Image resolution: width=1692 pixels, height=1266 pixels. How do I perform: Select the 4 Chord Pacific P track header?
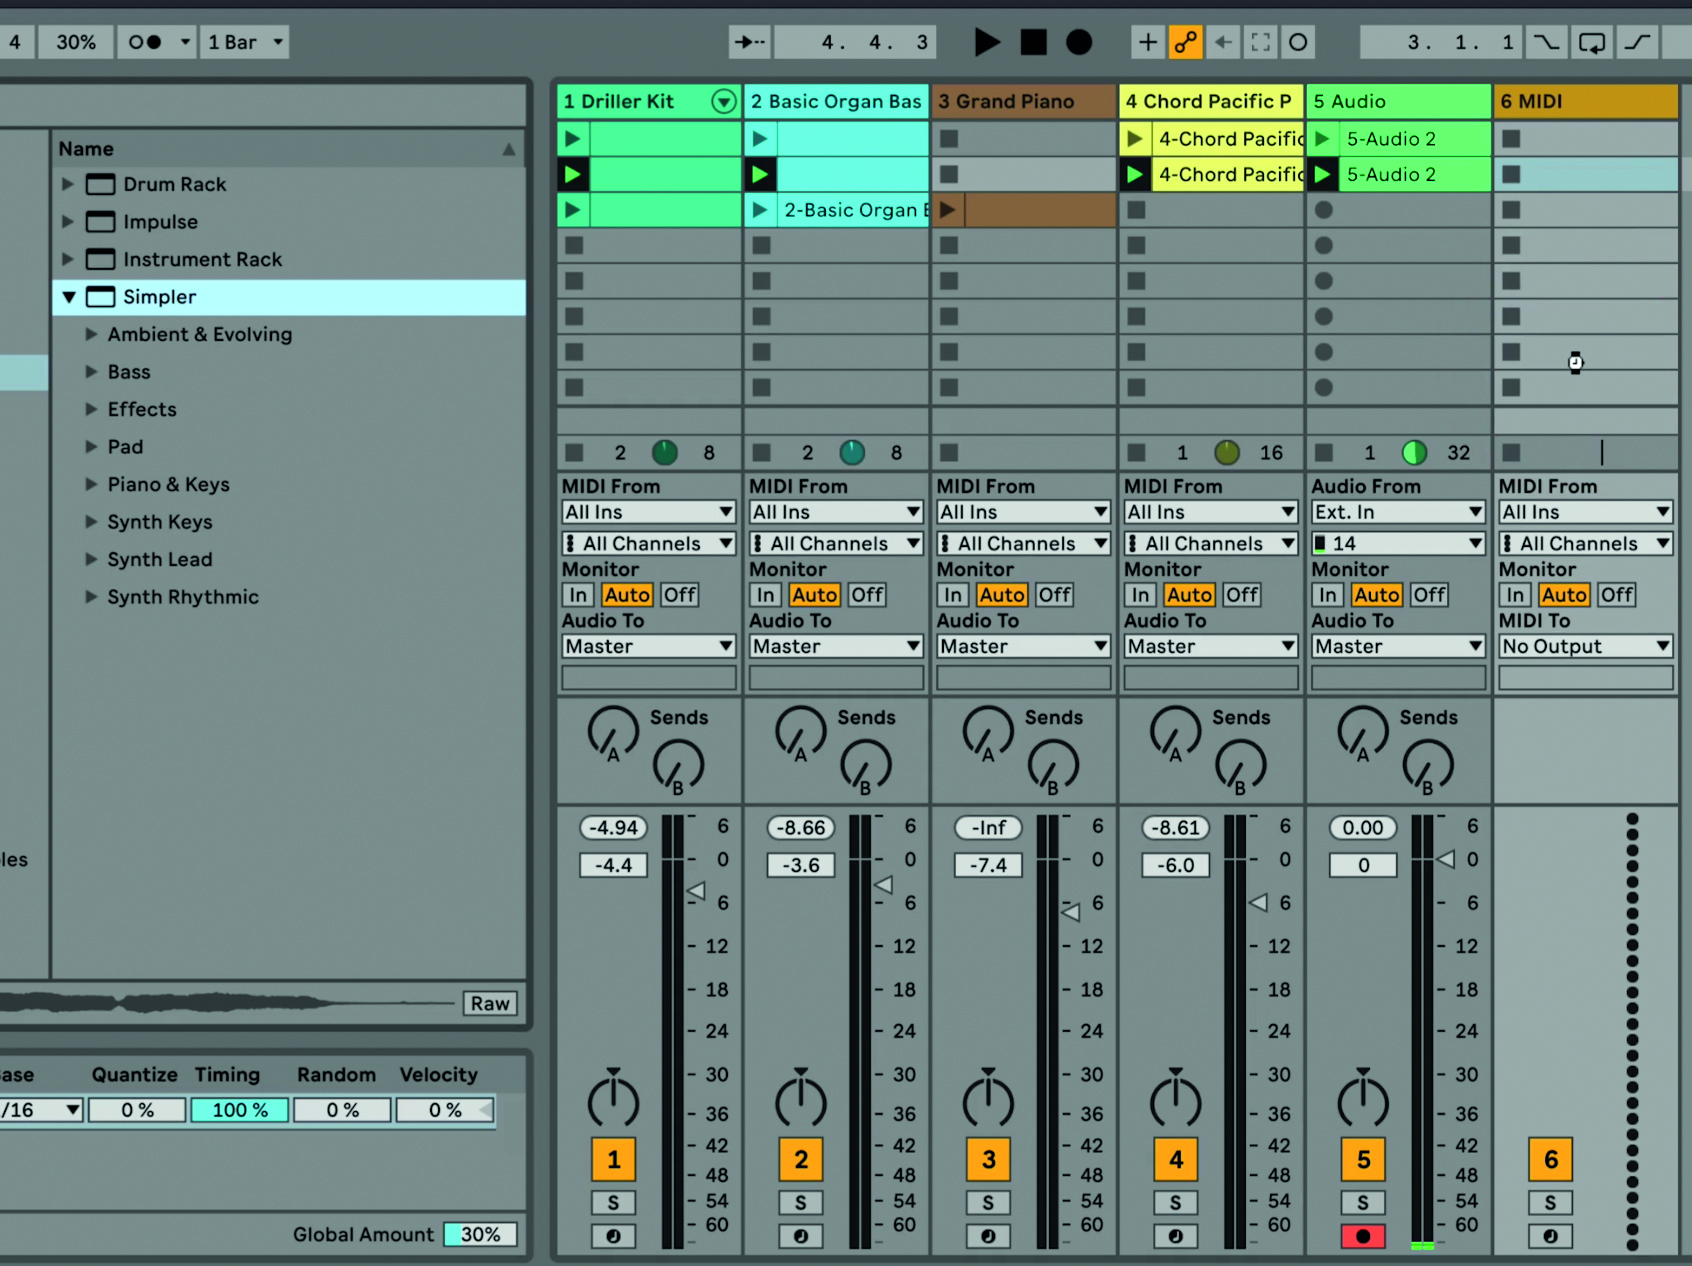point(1211,101)
